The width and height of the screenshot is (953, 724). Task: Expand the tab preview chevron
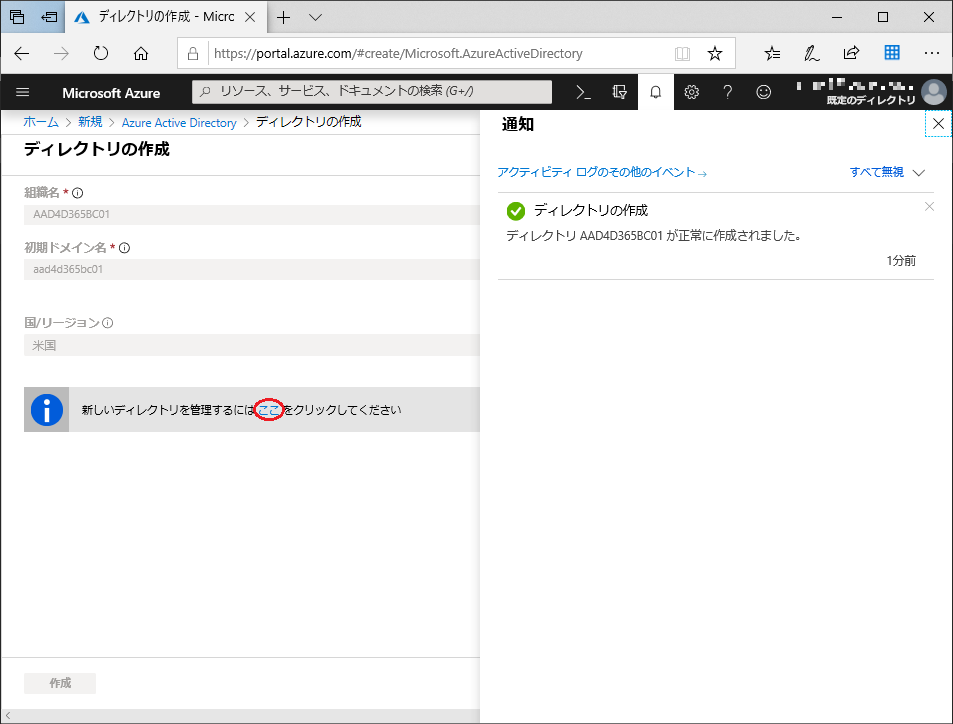(315, 18)
